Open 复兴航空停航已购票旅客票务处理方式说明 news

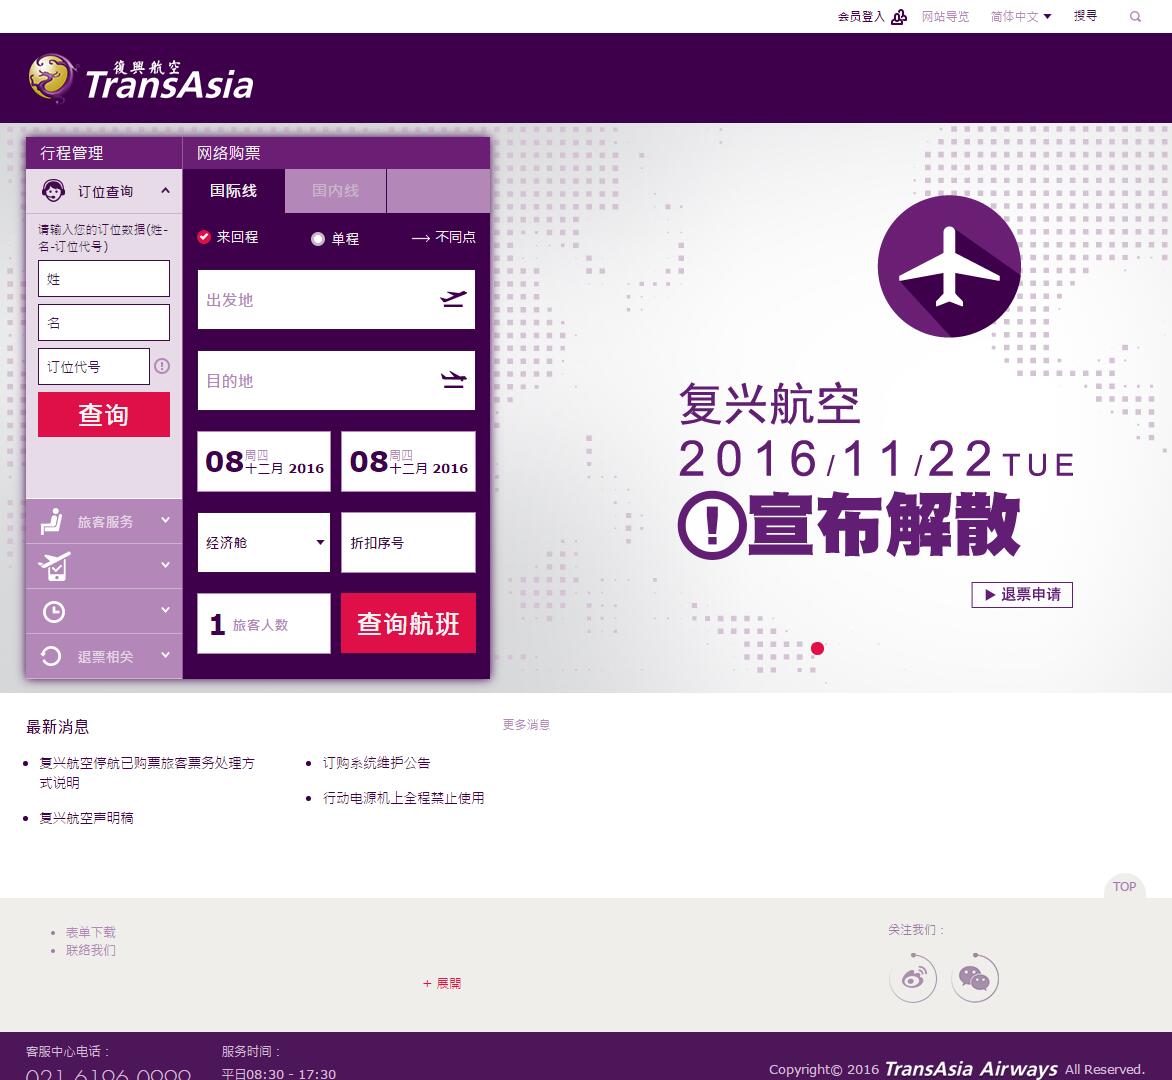pos(147,773)
